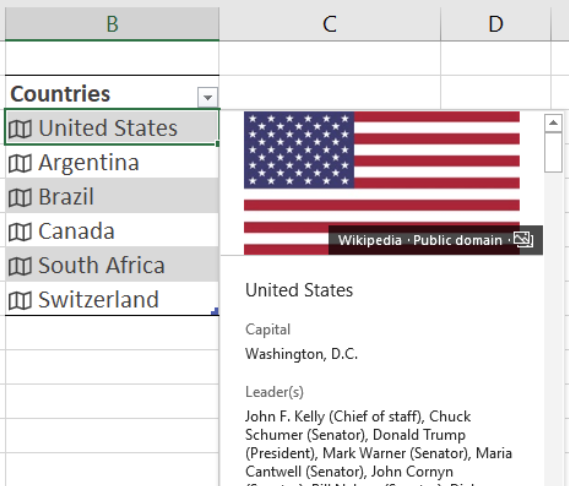Select the Argentina cell text
Image resolution: width=569 pixels, height=486 pixels.
click(89, 163)
